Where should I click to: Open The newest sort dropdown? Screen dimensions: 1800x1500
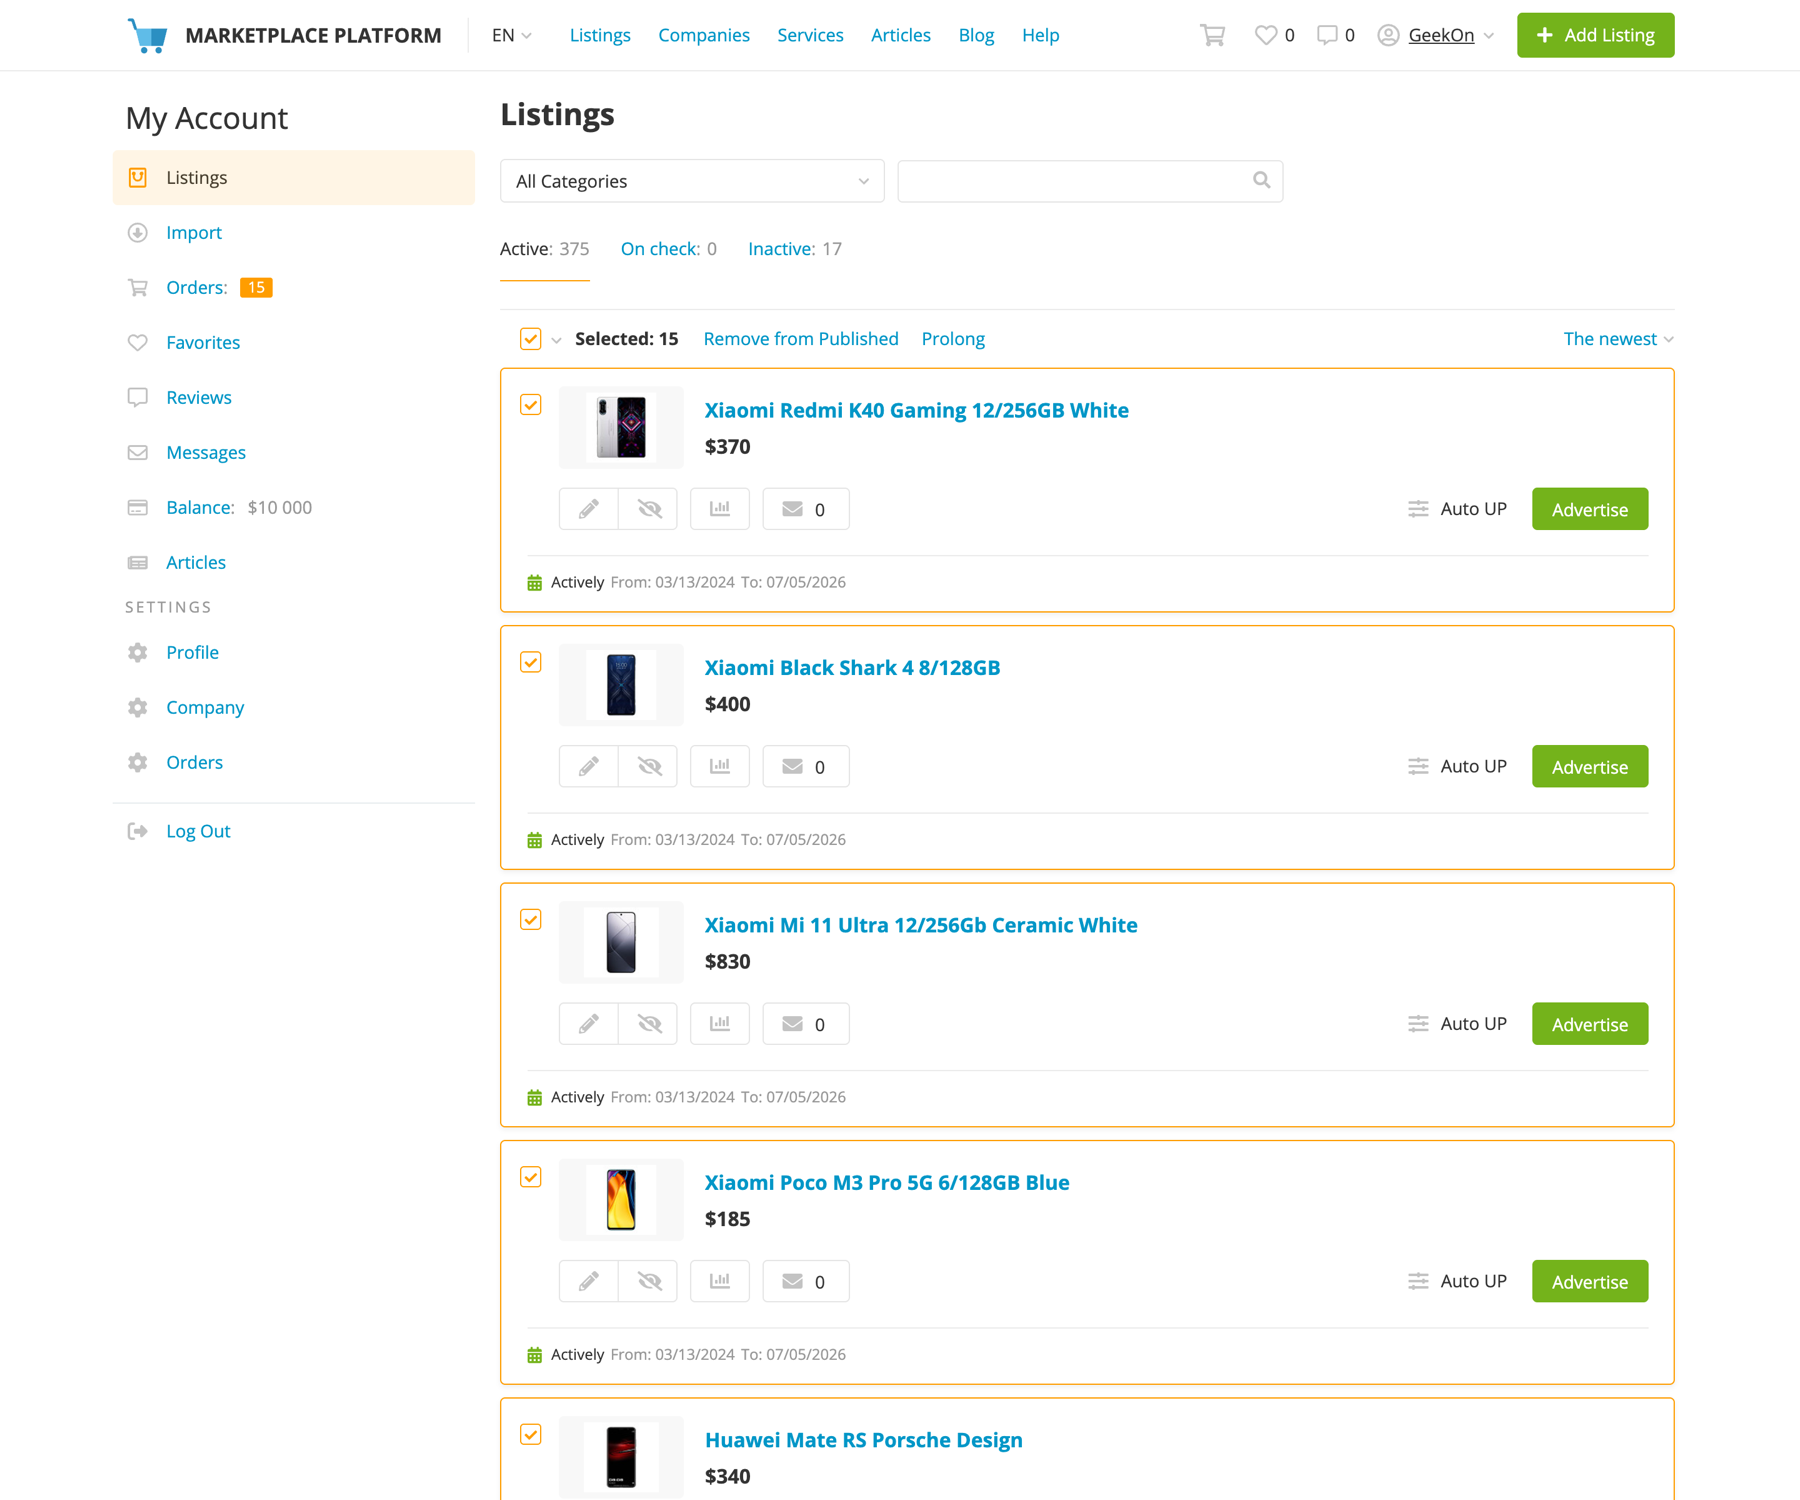coord(1618,339)
